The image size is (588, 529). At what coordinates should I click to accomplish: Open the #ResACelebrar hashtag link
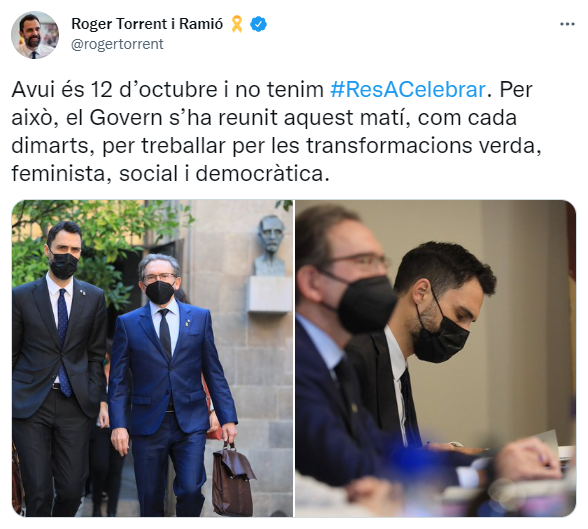point(408,90)
